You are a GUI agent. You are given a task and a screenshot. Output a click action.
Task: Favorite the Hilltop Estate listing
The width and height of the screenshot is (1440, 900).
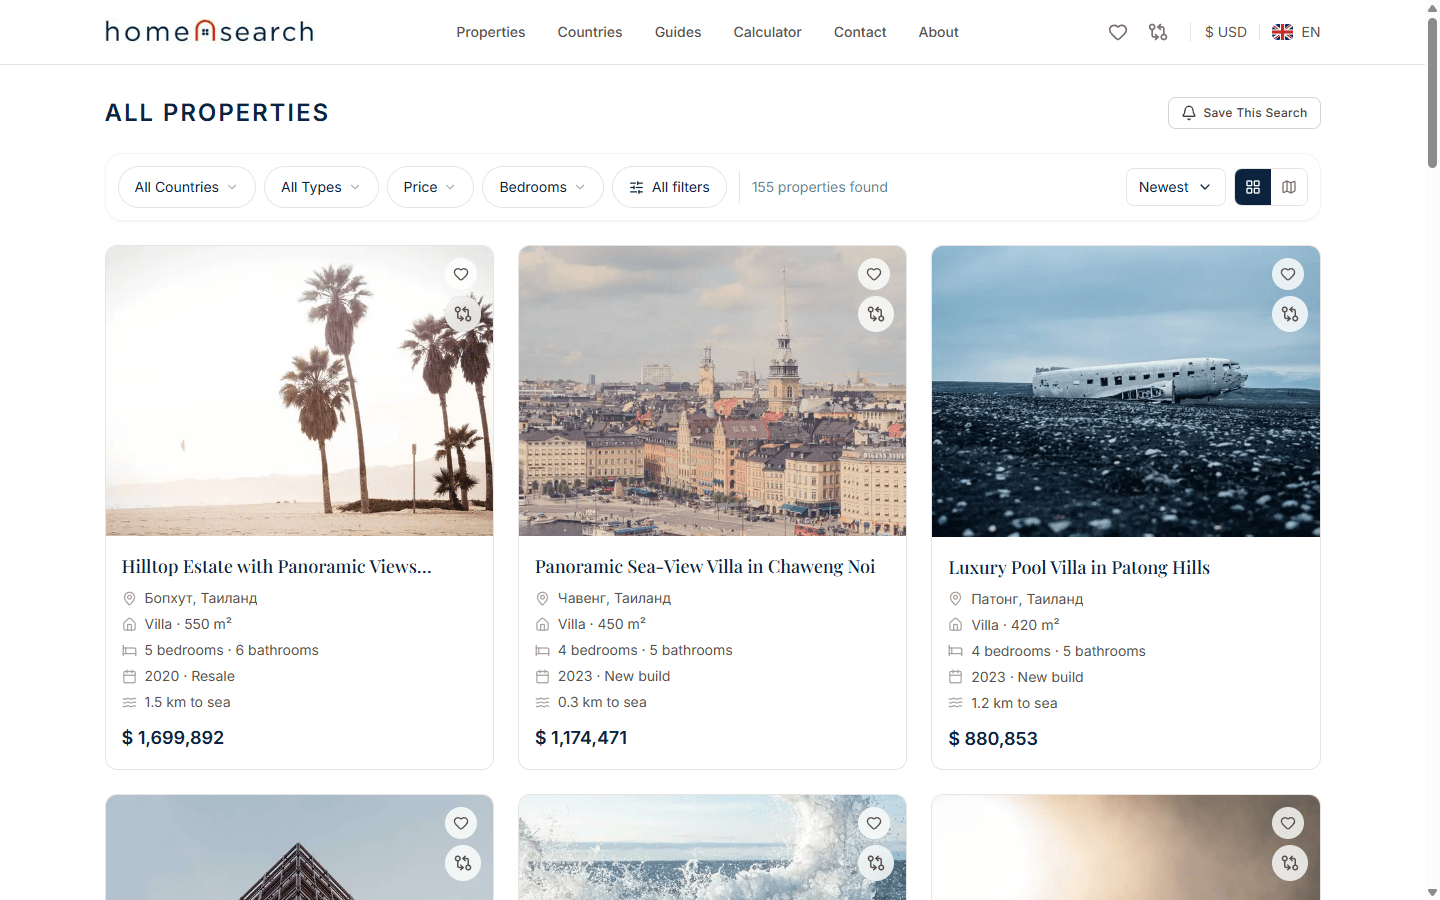[461, 274]
